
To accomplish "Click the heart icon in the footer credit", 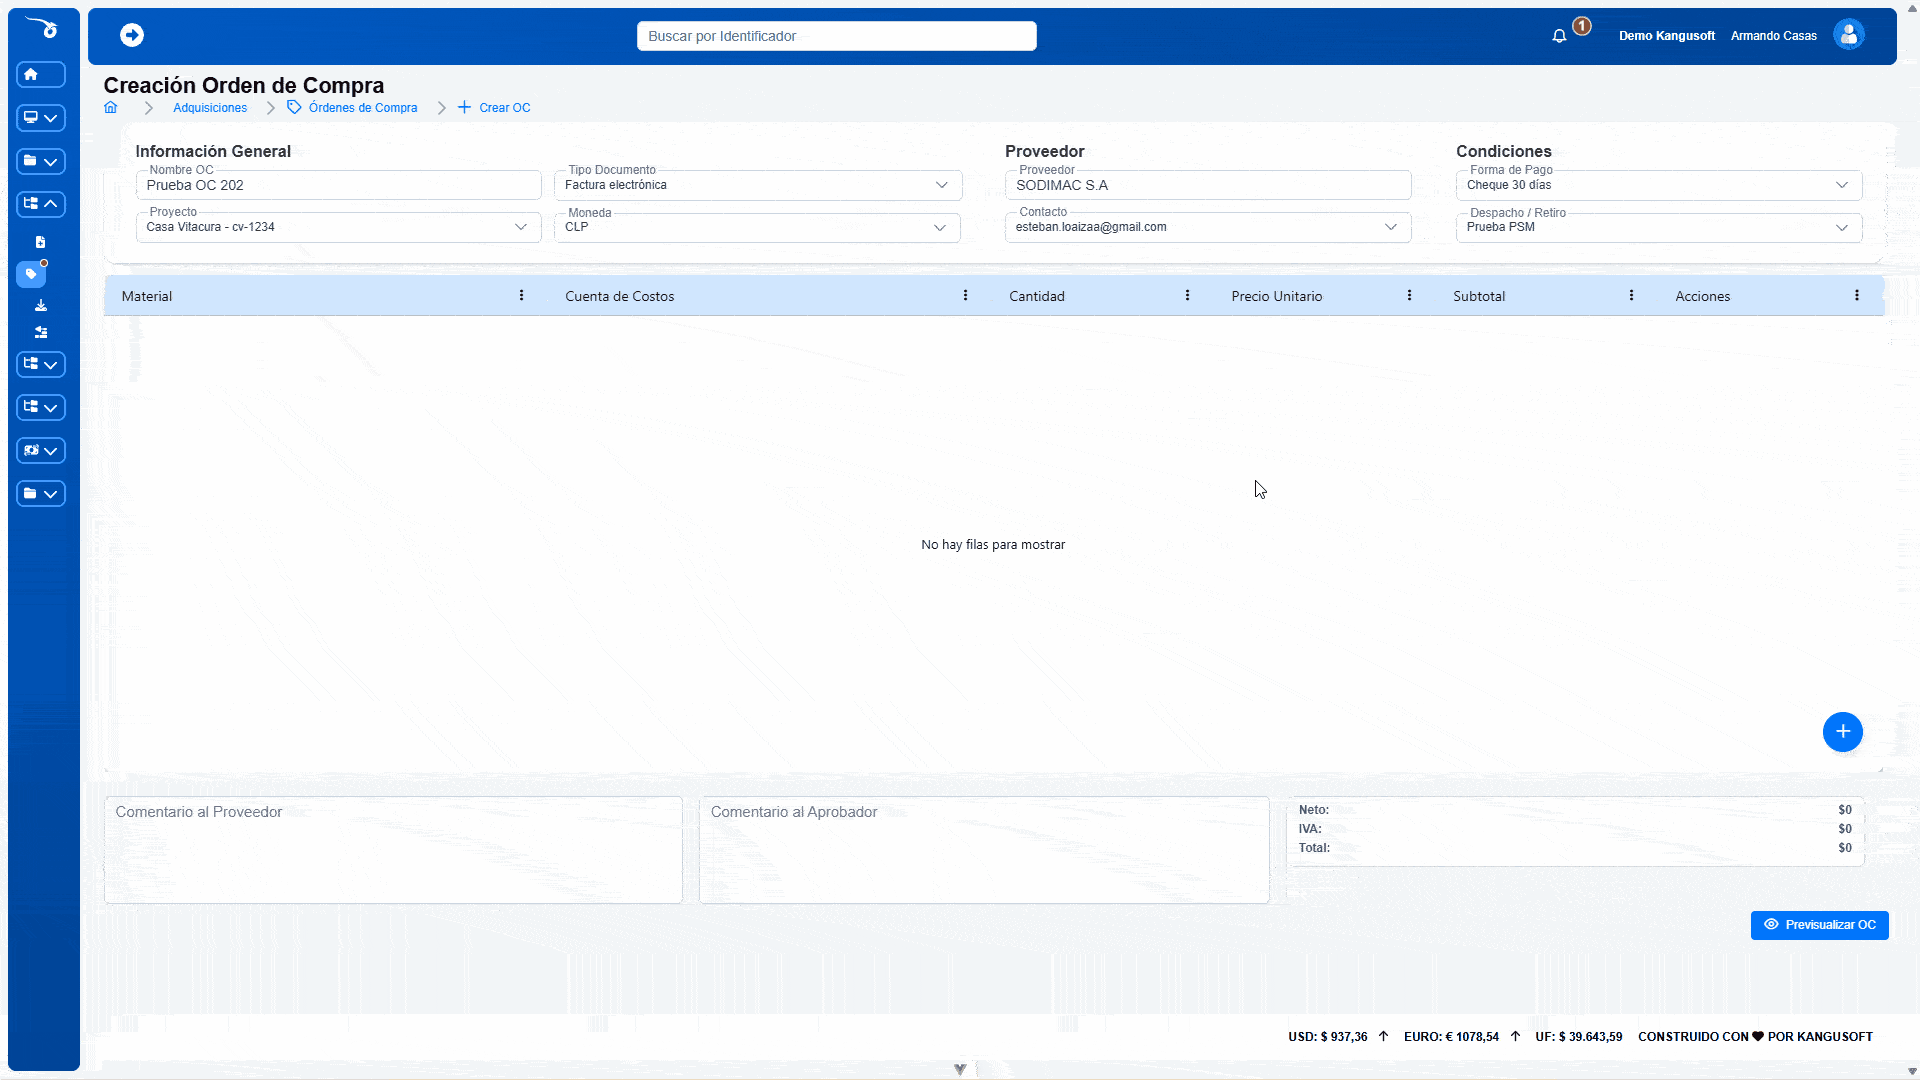I will click(1758, 1037).
